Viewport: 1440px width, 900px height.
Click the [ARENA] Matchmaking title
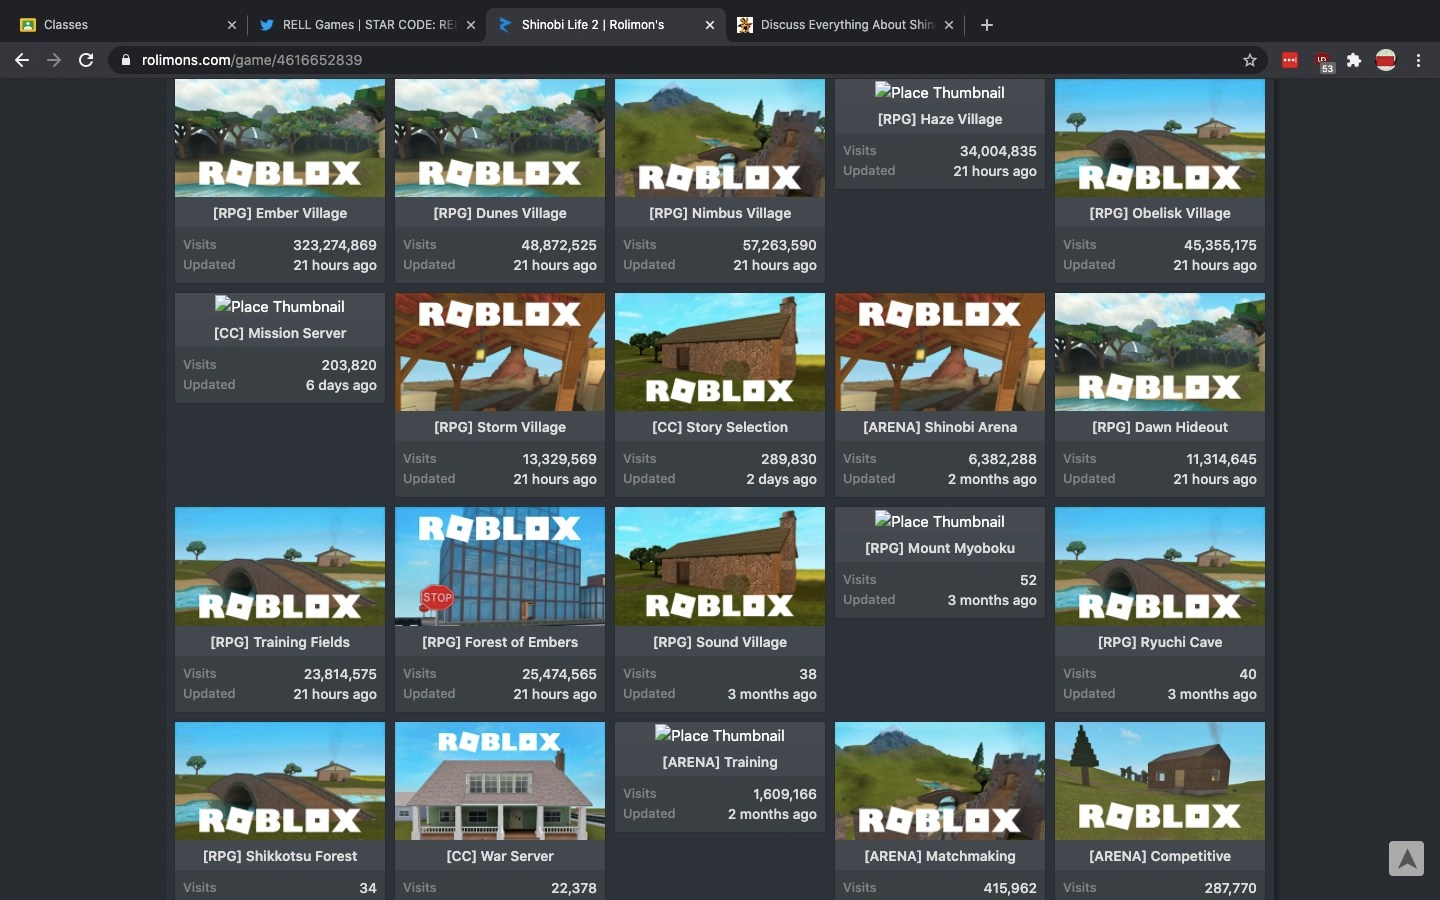click(x=940, y=856)
